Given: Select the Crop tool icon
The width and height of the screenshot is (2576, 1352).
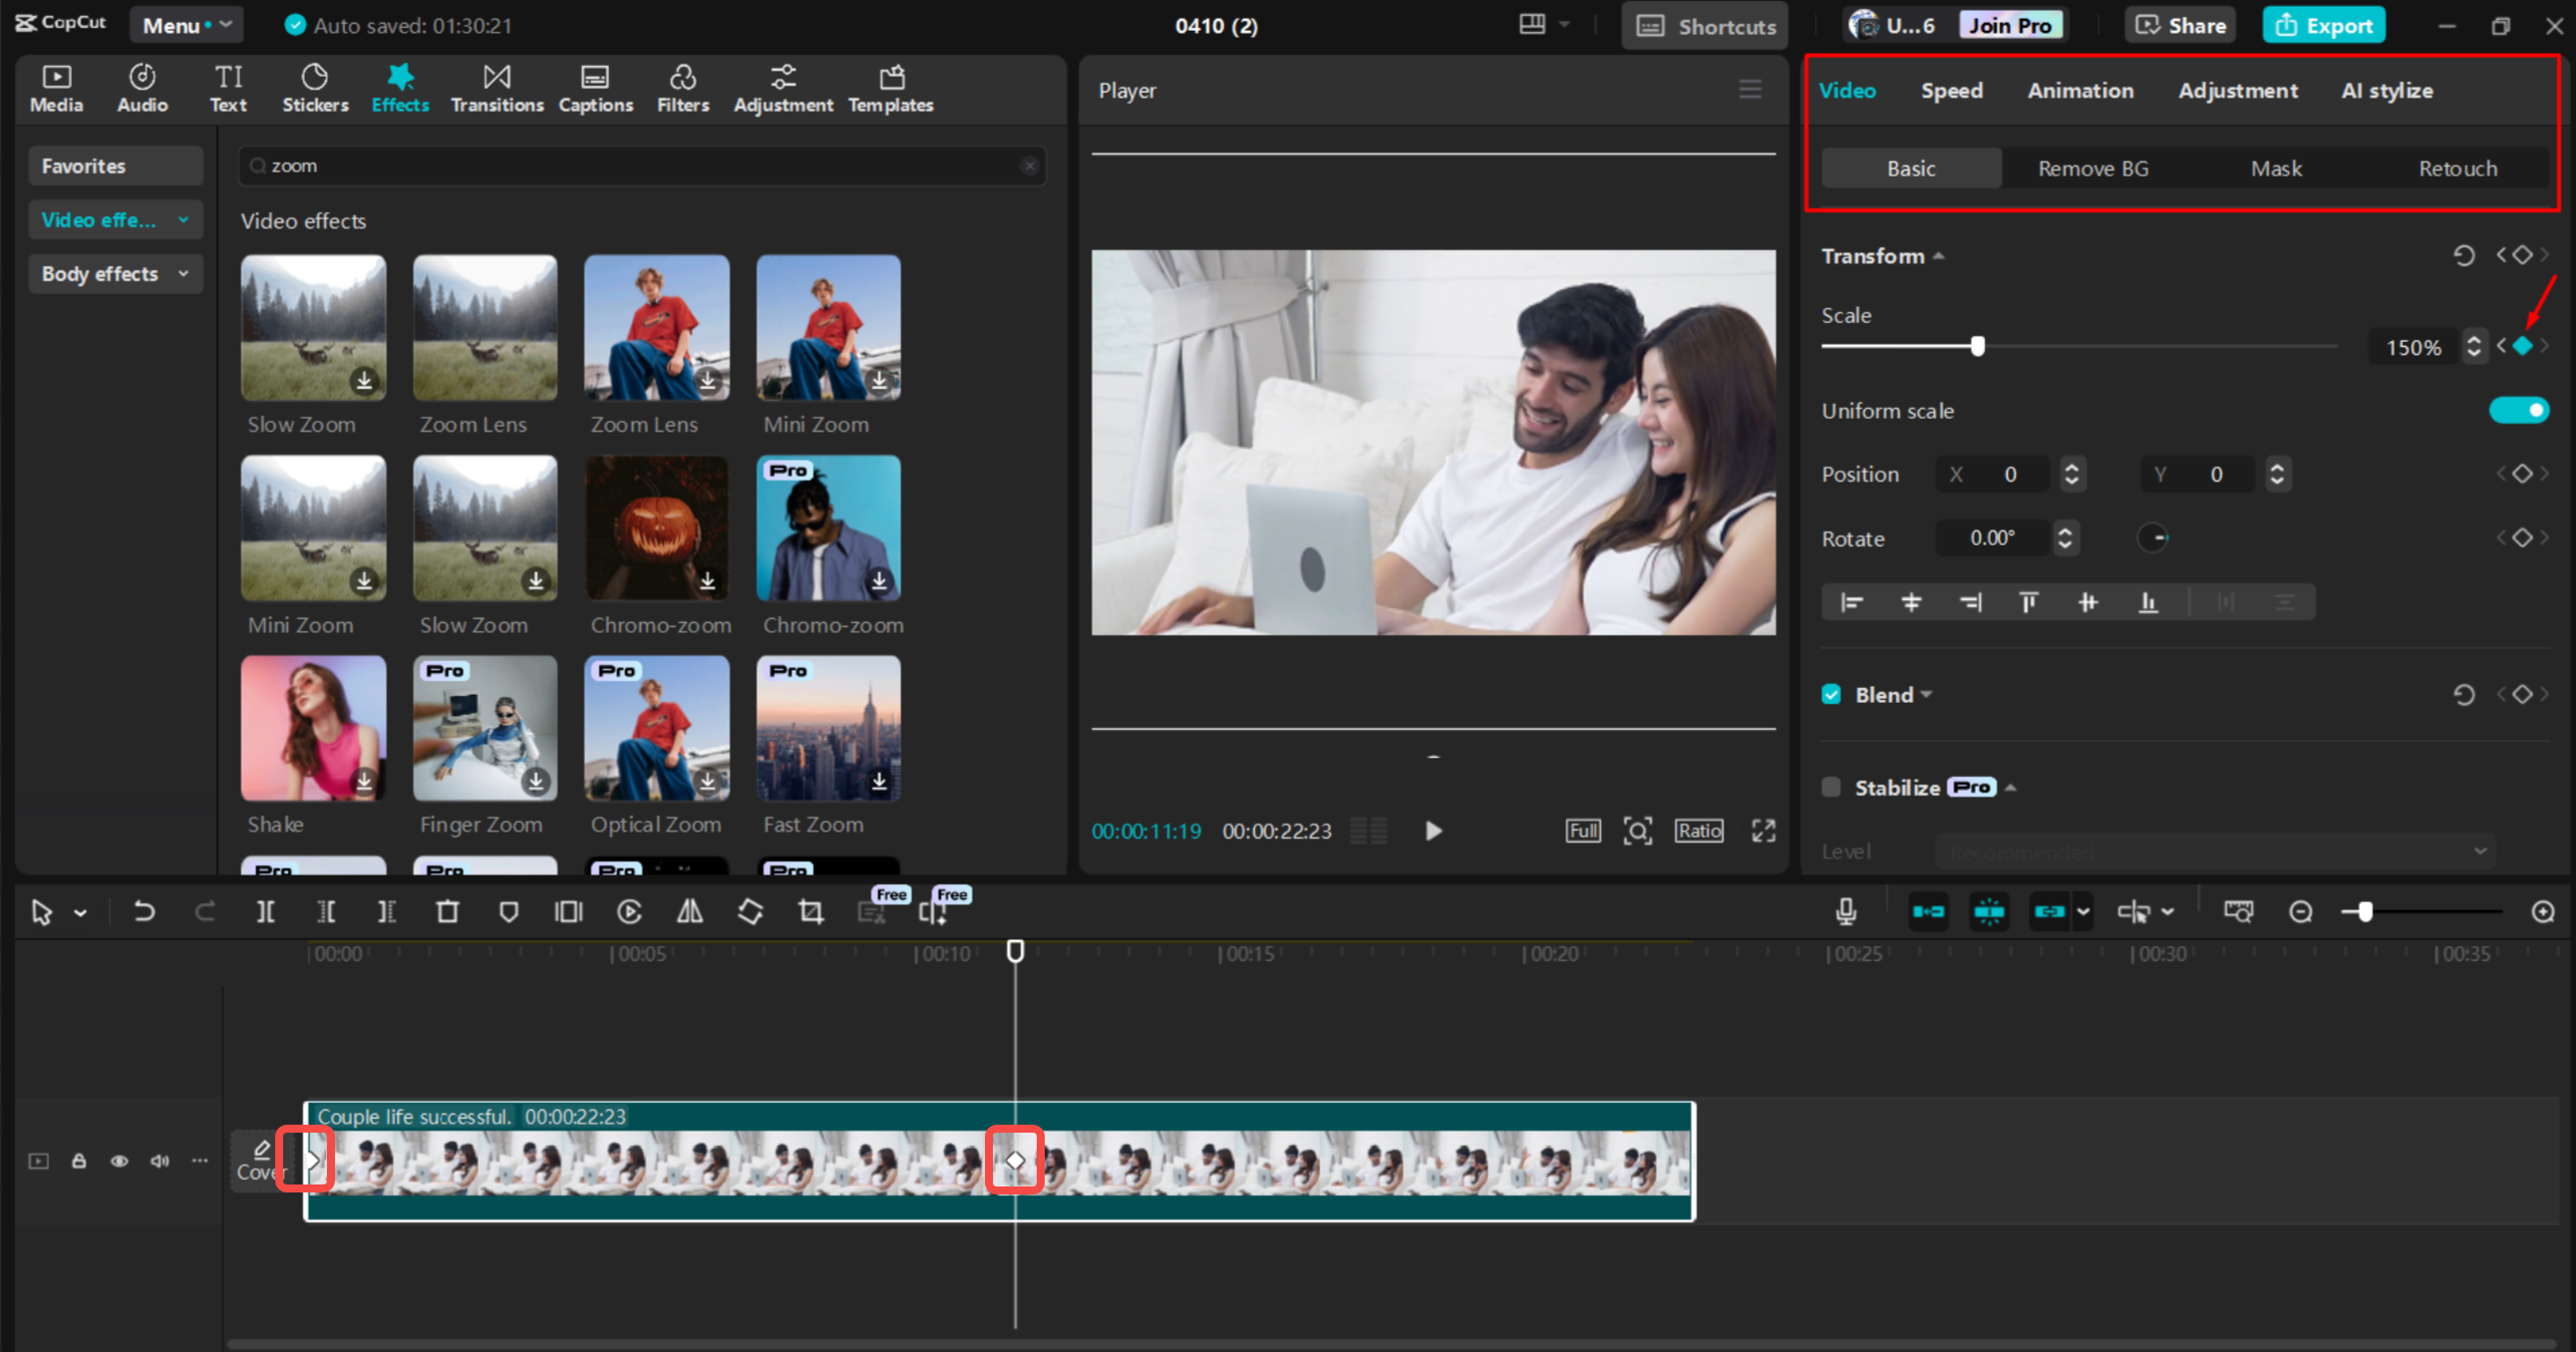Looking at the screenshot, I should click(810, 911).
